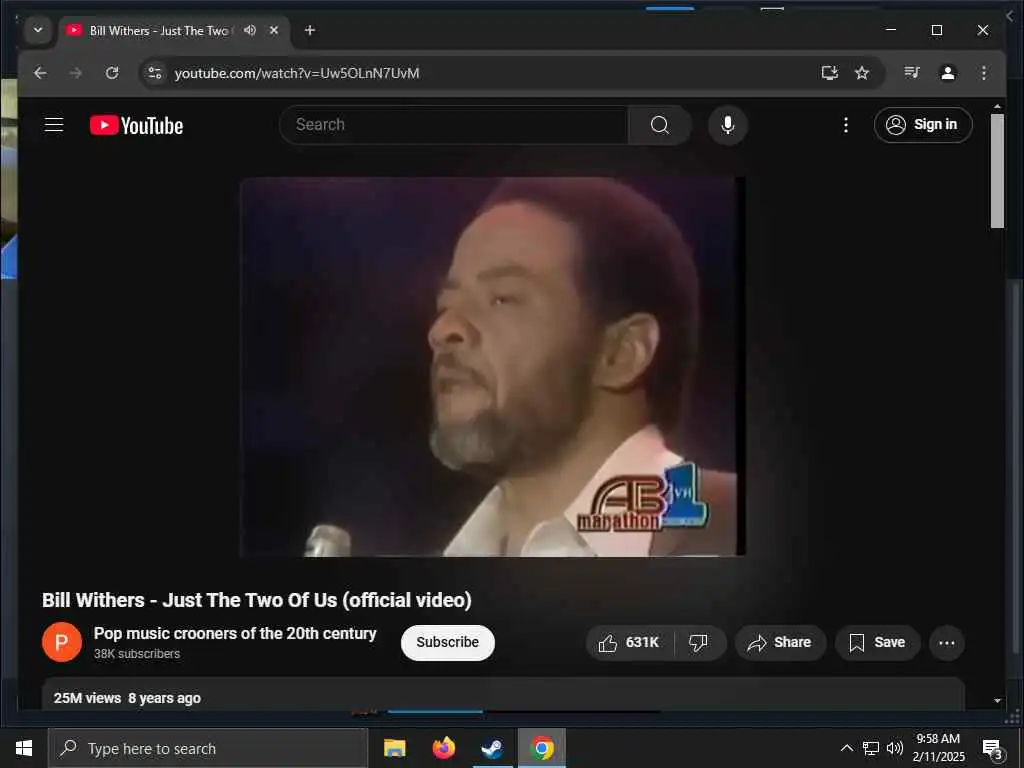
Task: Show hidden system tray icons chevron
Action: (x=846, y=748)
